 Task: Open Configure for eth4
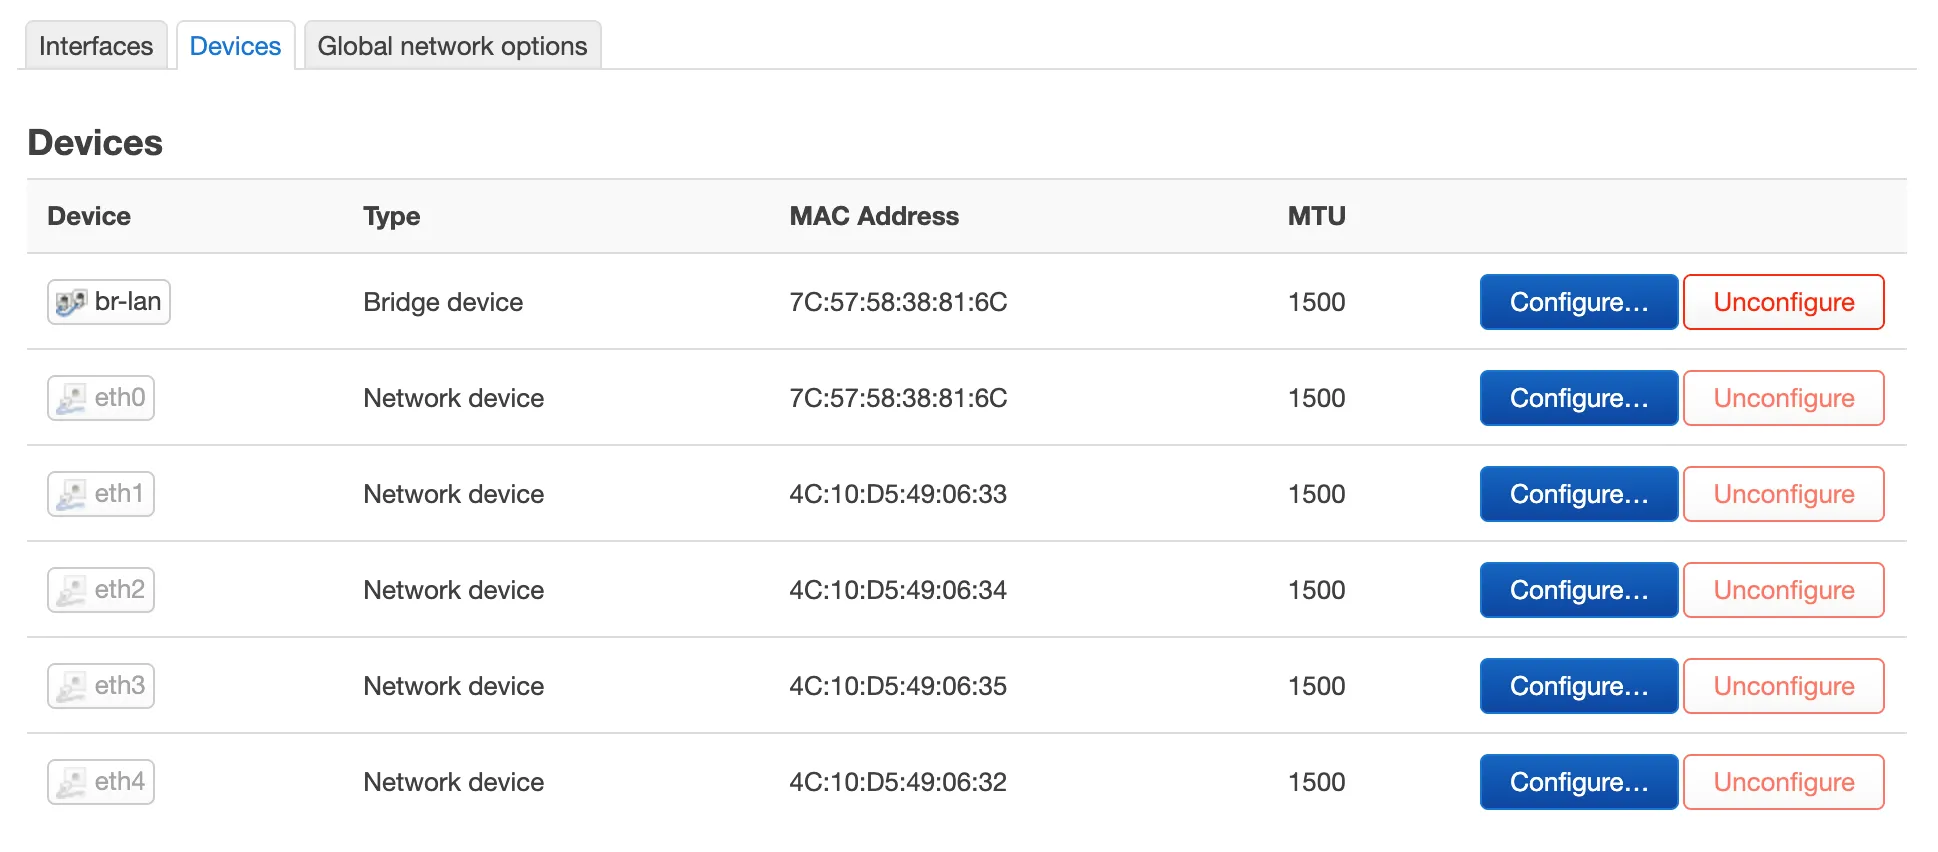tap(1578, 782)
